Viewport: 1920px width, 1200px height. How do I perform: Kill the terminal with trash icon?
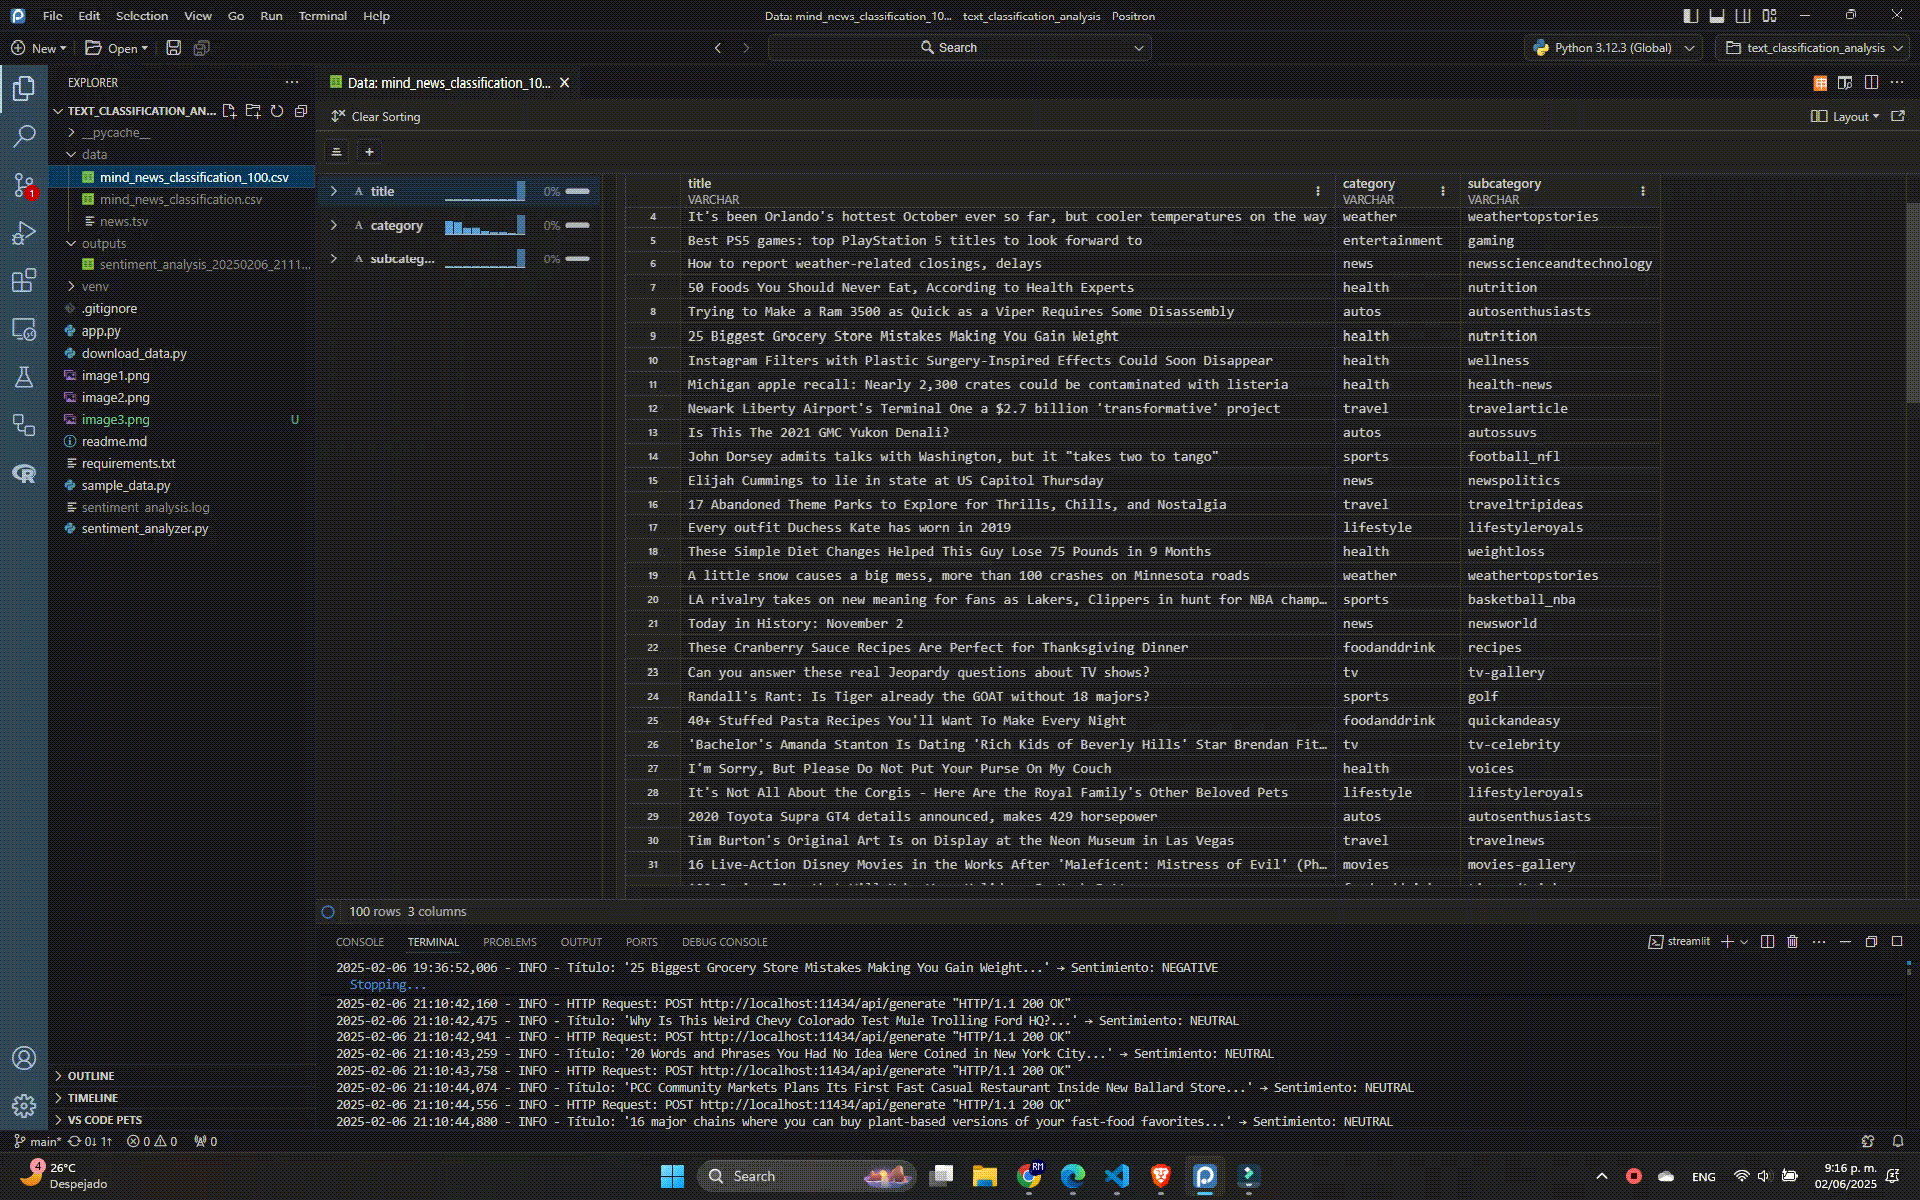pyautogui.click(x=1793, y=942)
